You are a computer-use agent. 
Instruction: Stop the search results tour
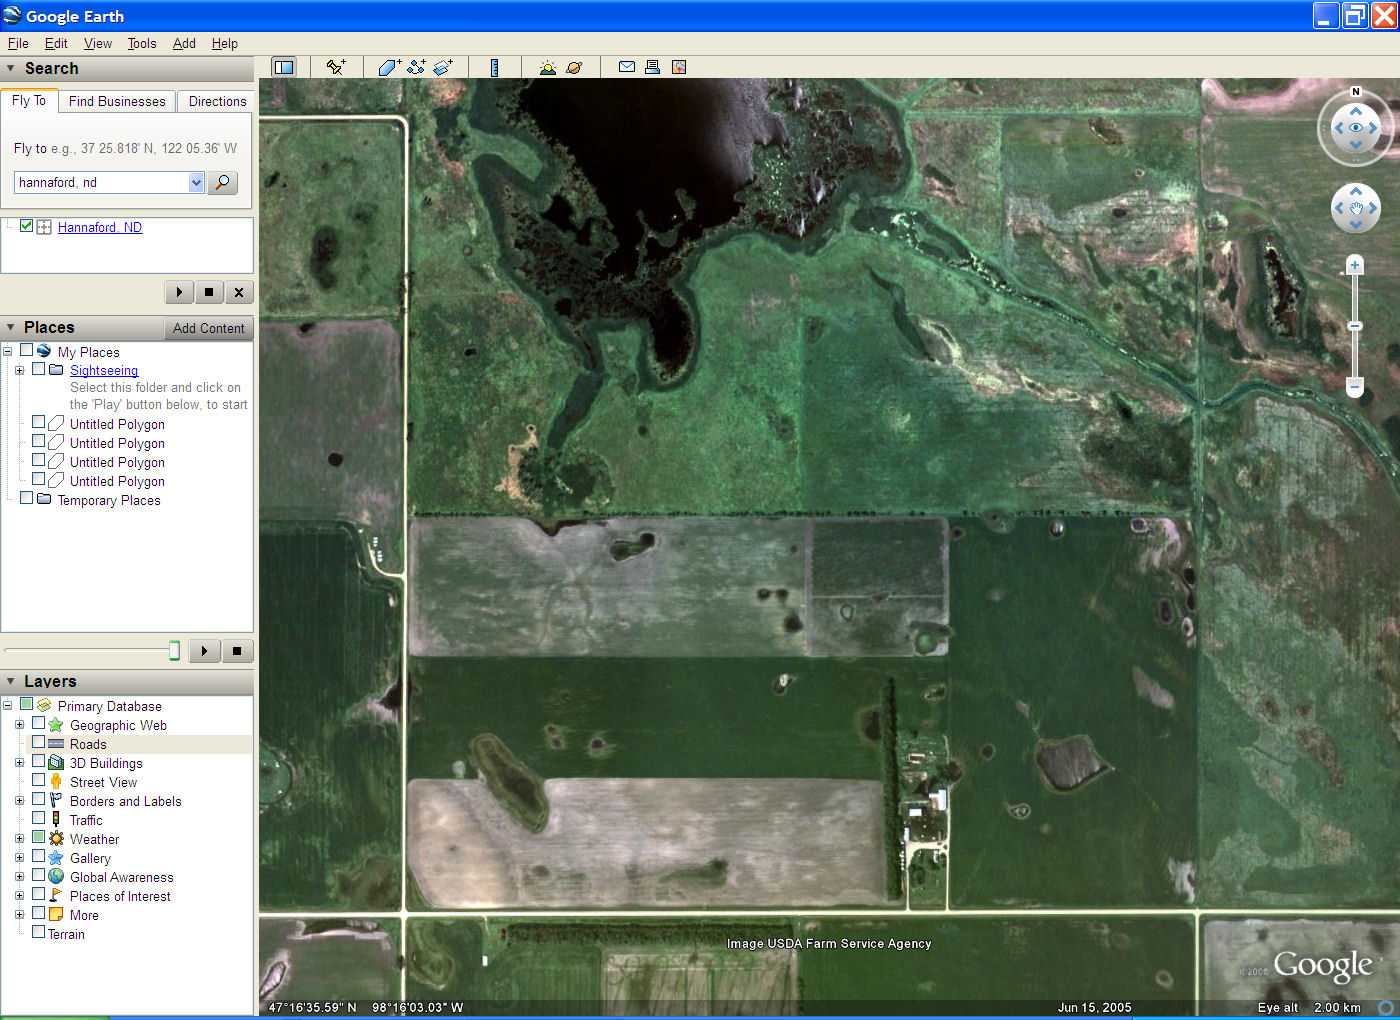pos(209,292)
